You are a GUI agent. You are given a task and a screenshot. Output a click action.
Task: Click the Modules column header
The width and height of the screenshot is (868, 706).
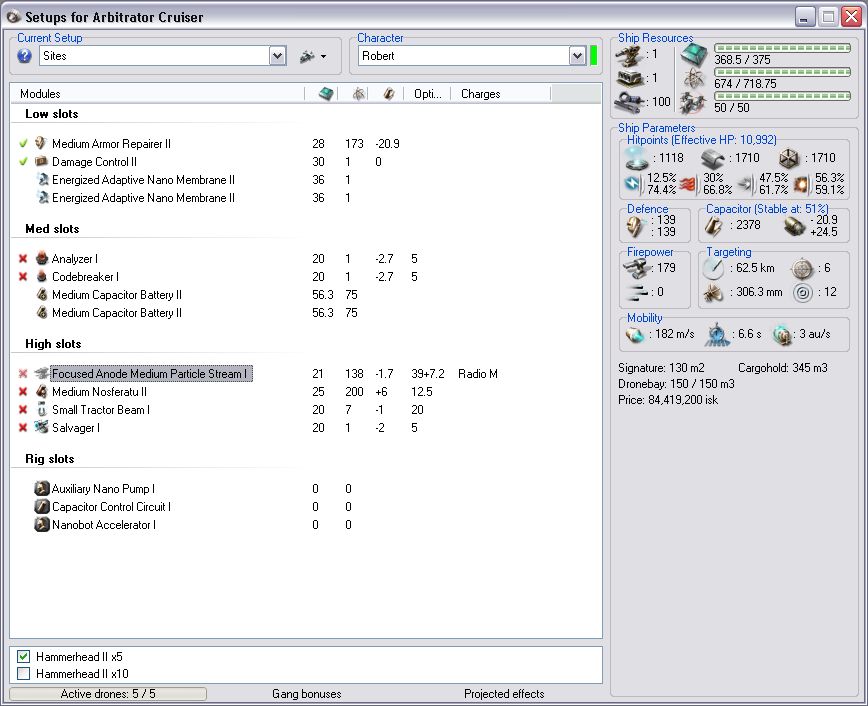coord(40,94)
